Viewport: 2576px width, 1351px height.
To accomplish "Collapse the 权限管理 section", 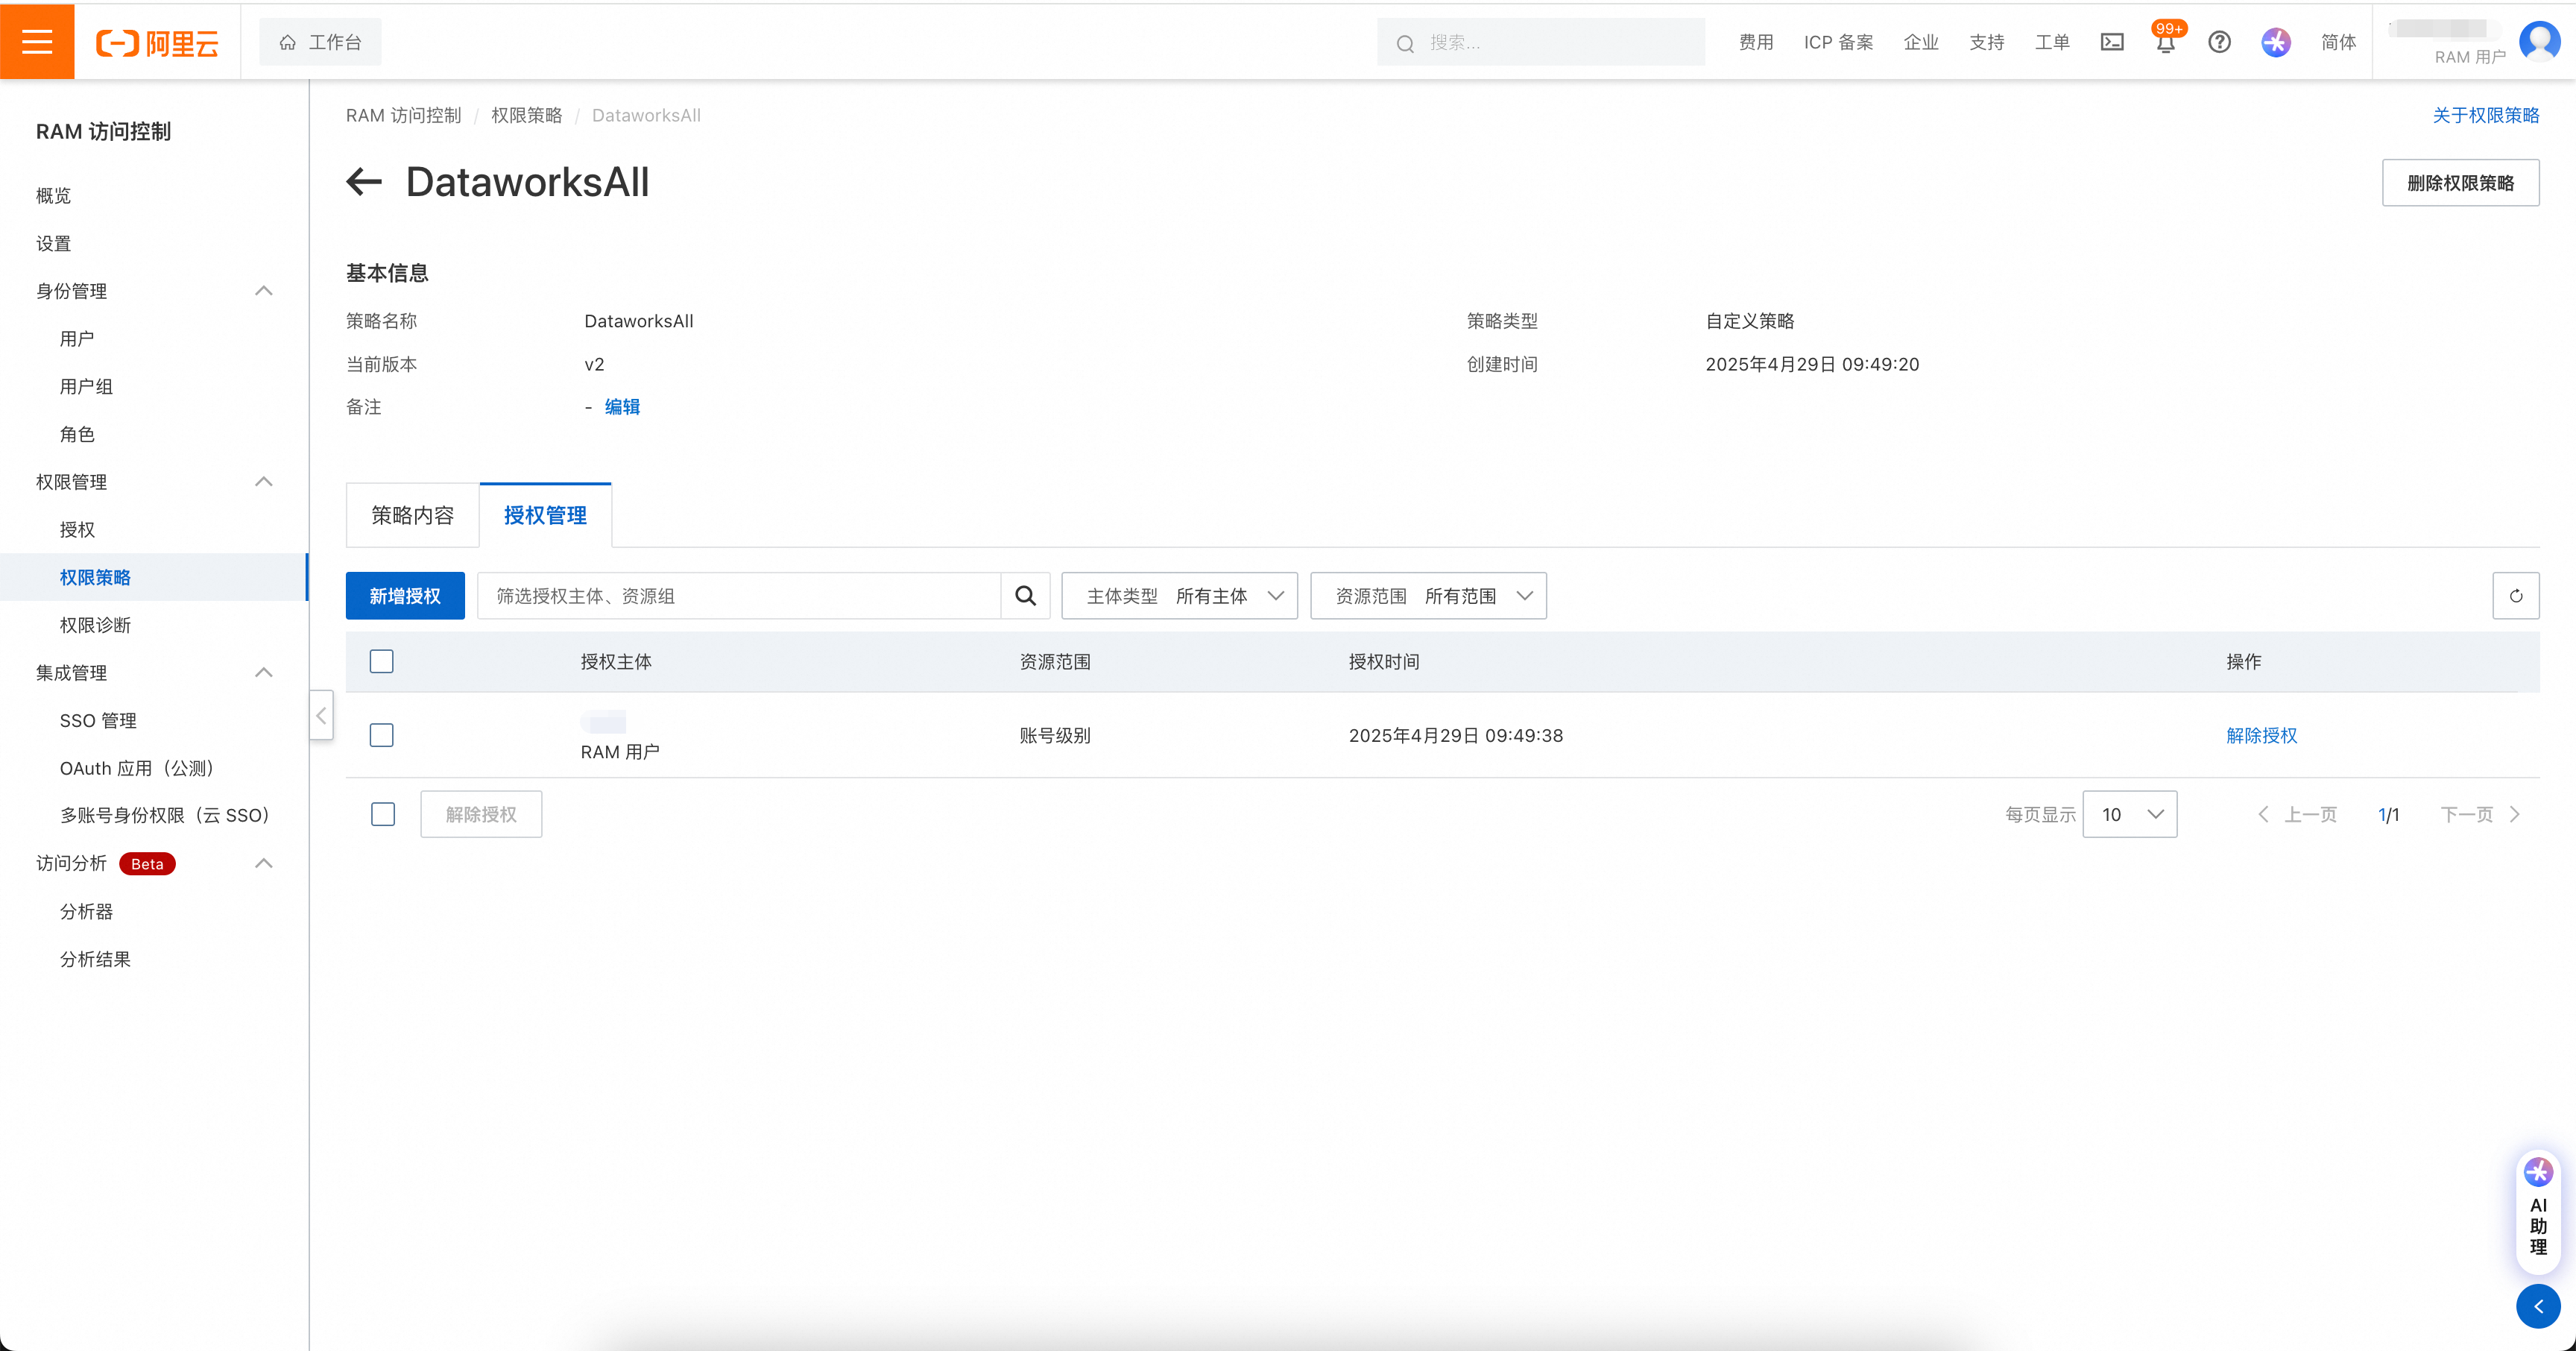I will [264, 482].
